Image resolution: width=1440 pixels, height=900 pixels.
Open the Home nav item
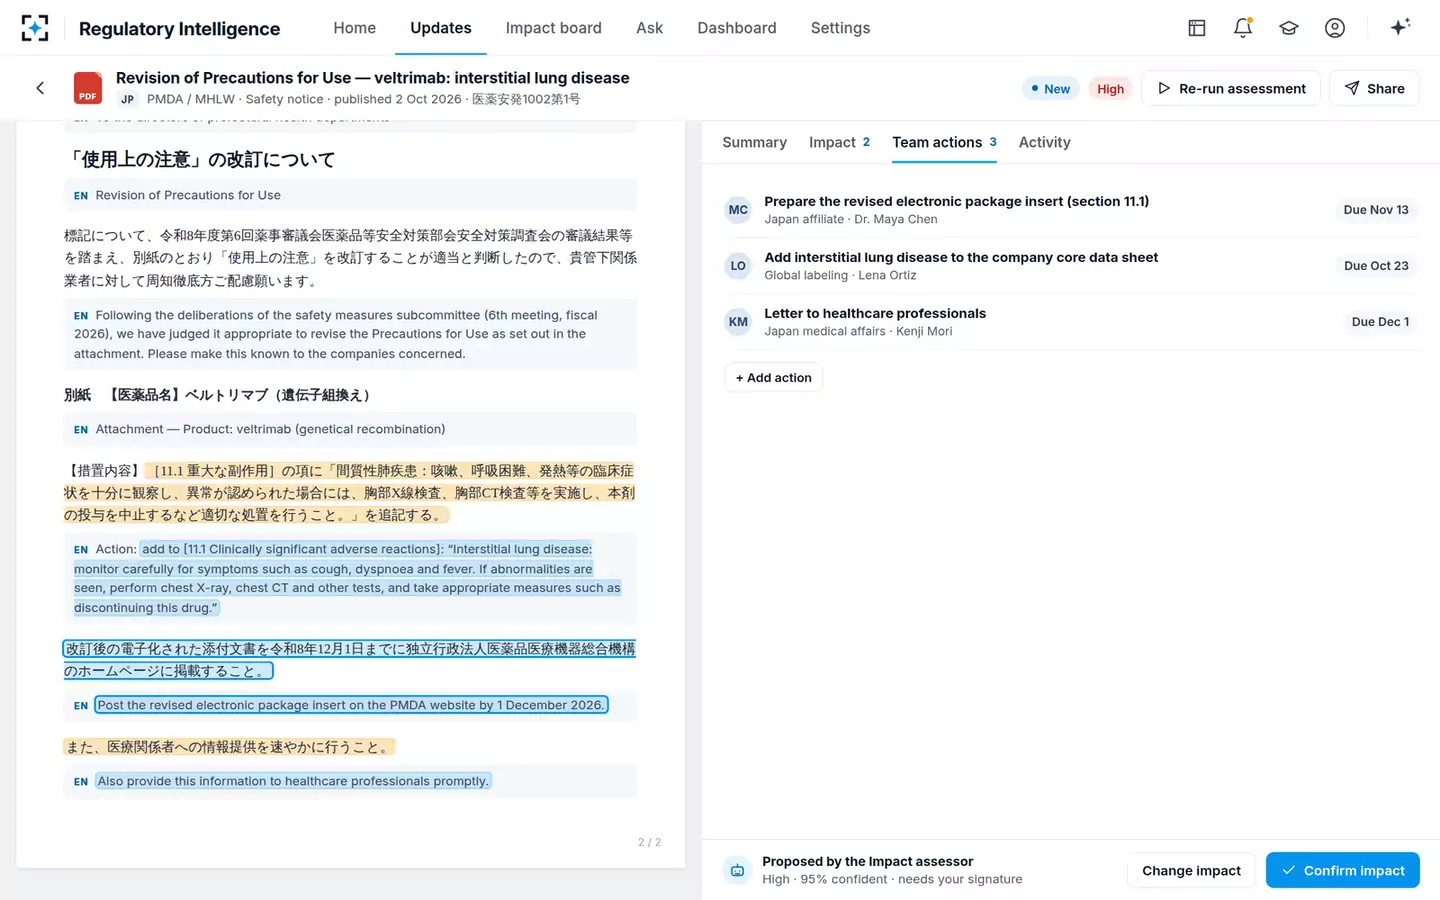click(355, 28)
